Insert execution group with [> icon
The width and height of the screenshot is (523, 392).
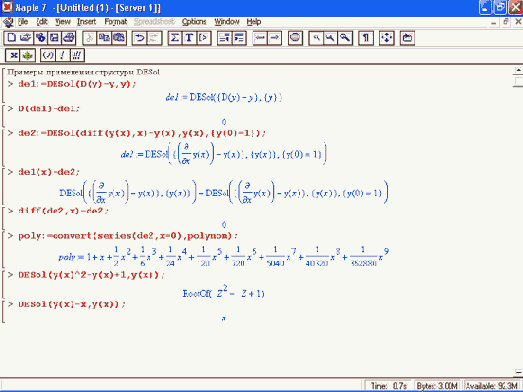203,38
